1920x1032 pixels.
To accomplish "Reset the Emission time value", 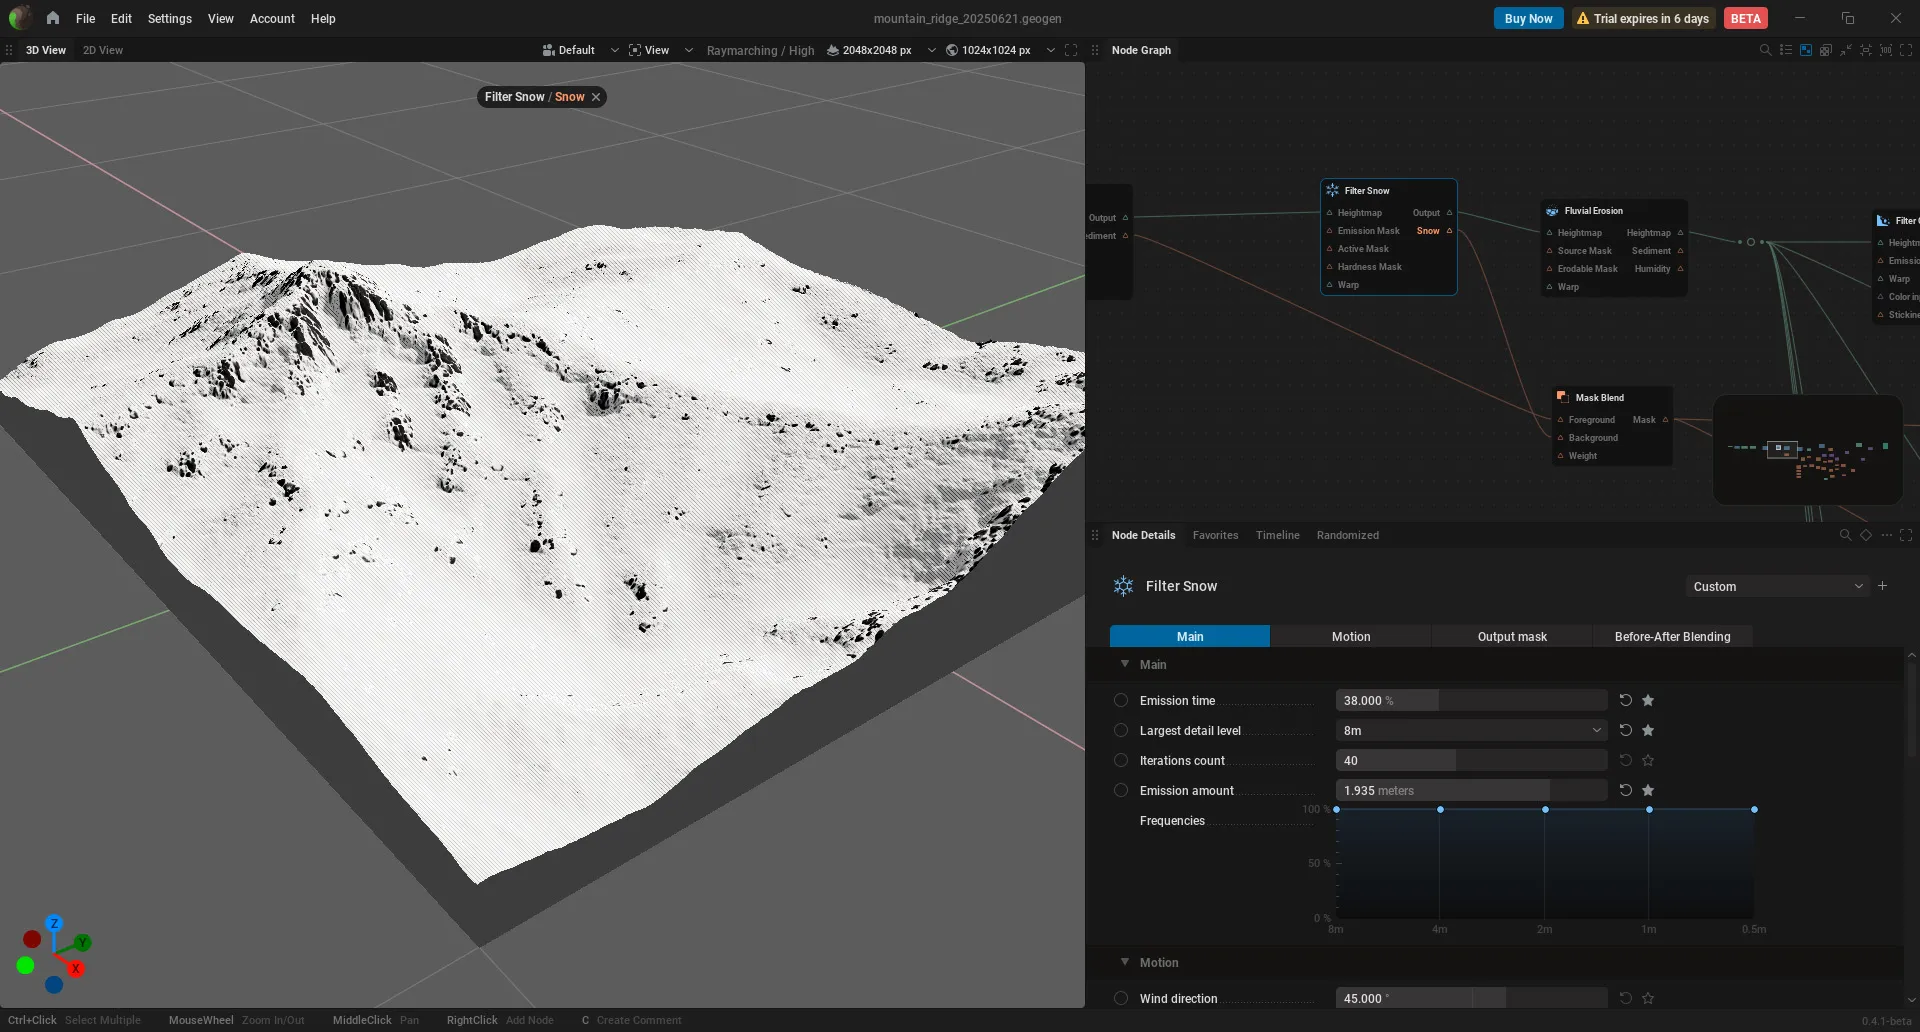I will 1626,700.
